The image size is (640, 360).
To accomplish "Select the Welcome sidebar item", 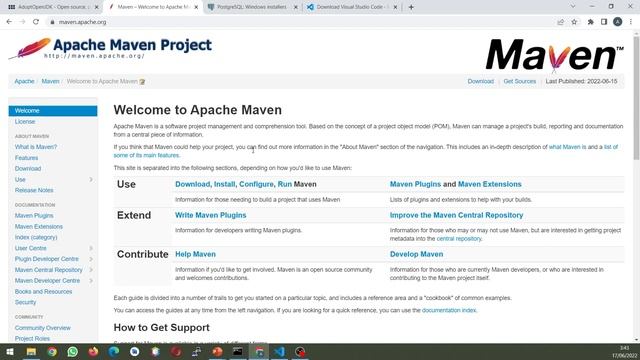I will pyautogui.click(x=53, y=111).
